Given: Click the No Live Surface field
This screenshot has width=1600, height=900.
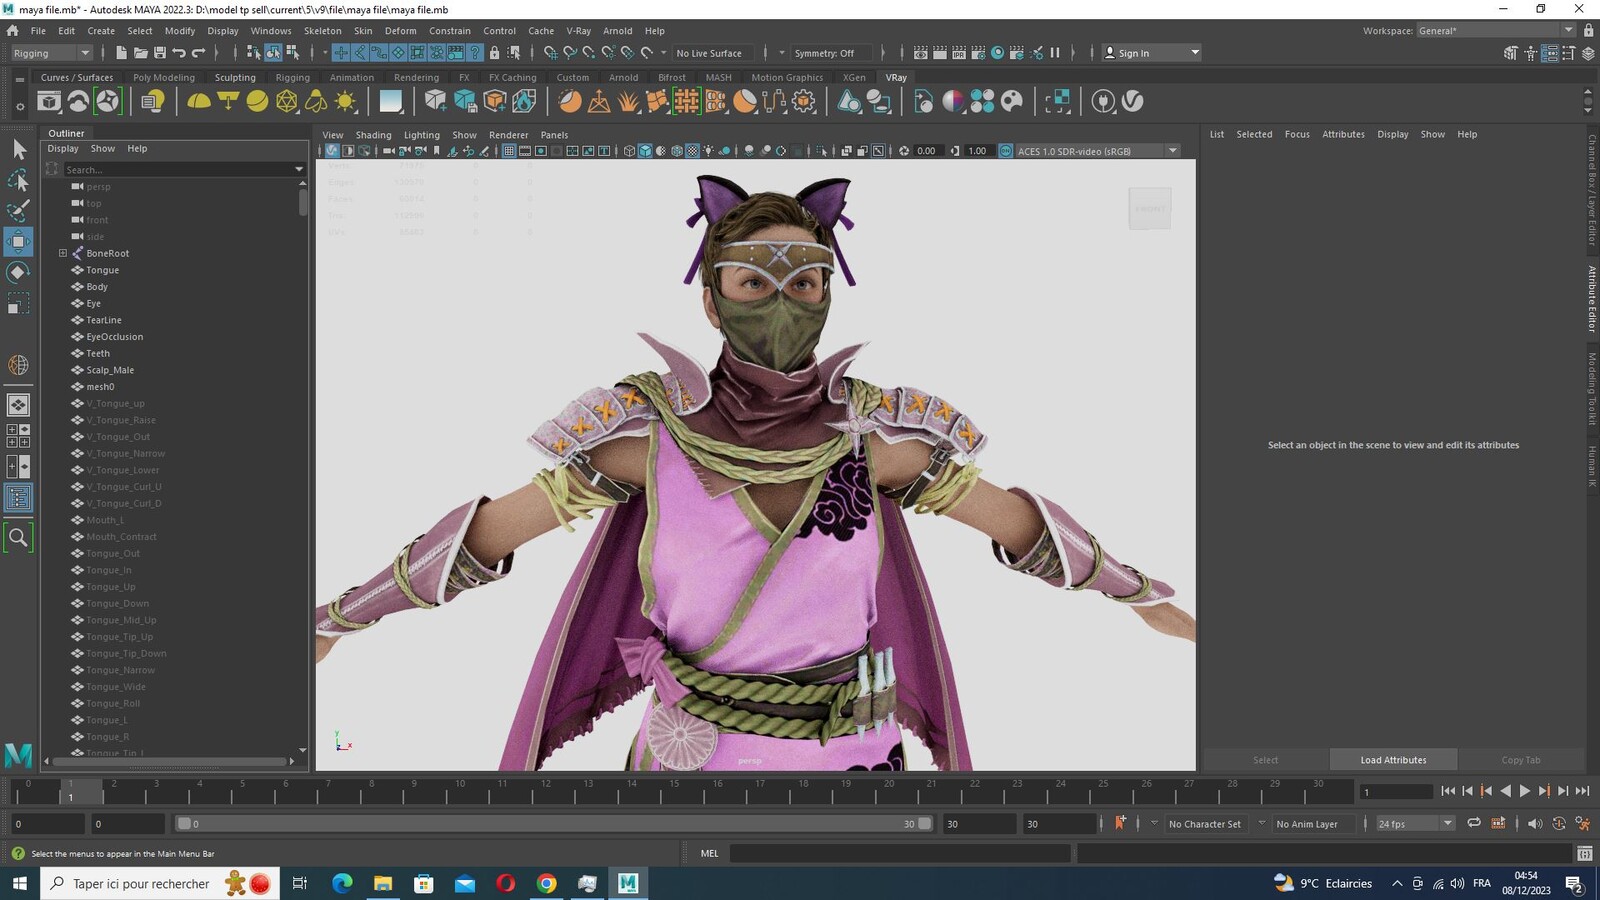Looking at the screenshot, I should click(x=715, y=53).
